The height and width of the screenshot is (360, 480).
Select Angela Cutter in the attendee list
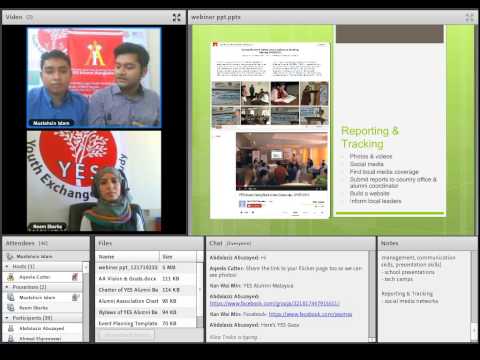pyautogui.click(x=34, y=277)
